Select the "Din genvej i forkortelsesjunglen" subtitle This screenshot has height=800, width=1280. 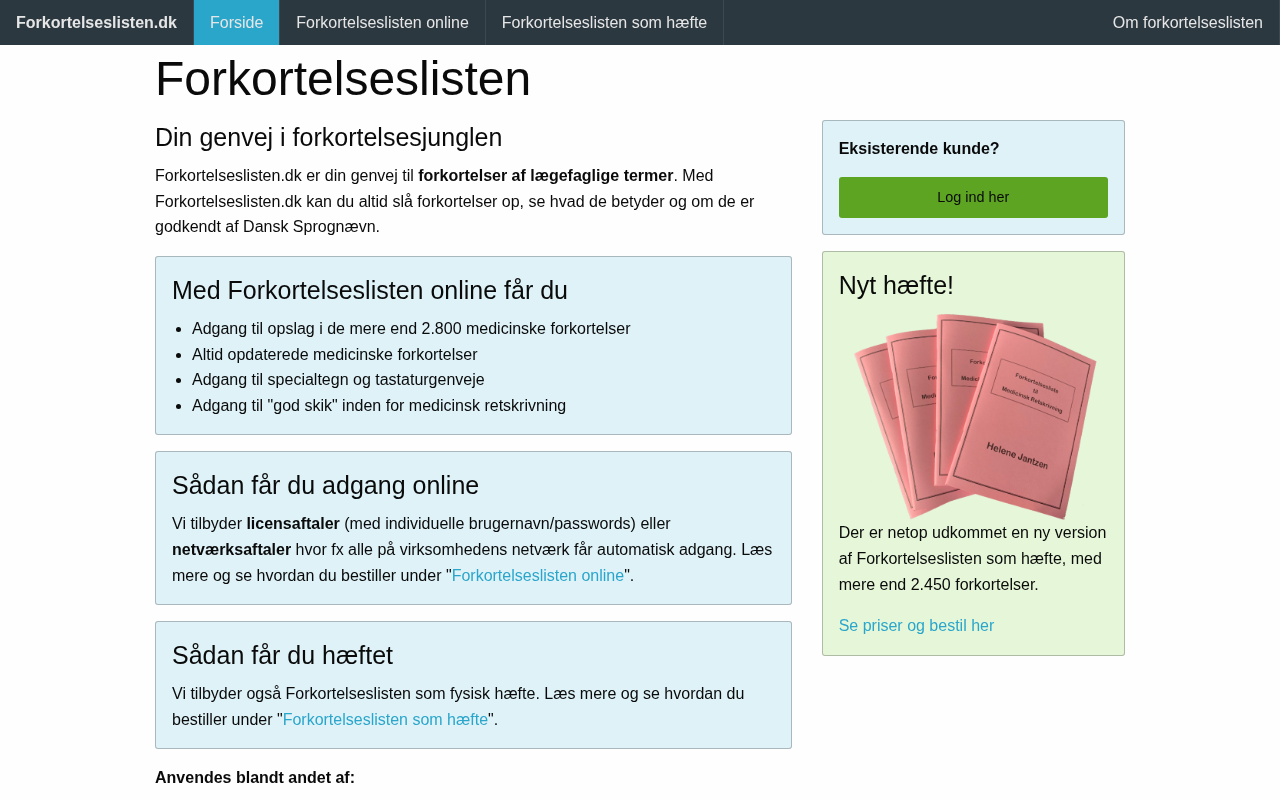328,137
